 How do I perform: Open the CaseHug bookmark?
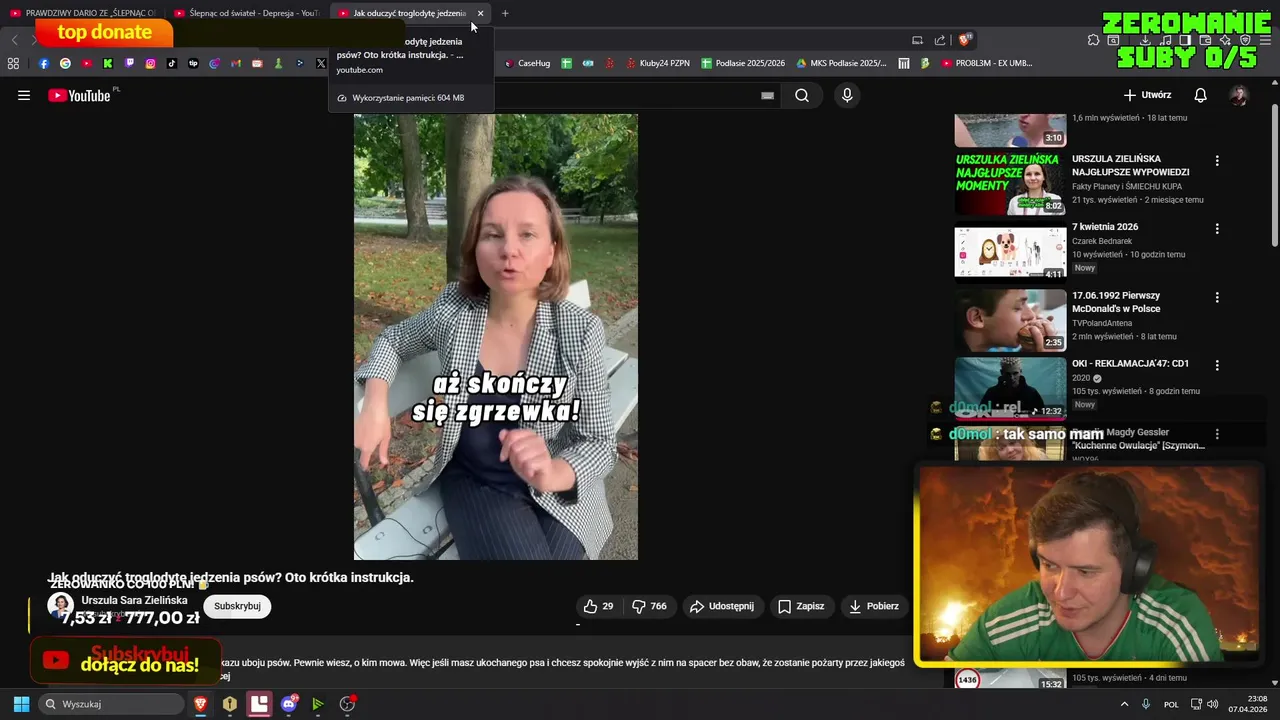click(x=527, y=63)
